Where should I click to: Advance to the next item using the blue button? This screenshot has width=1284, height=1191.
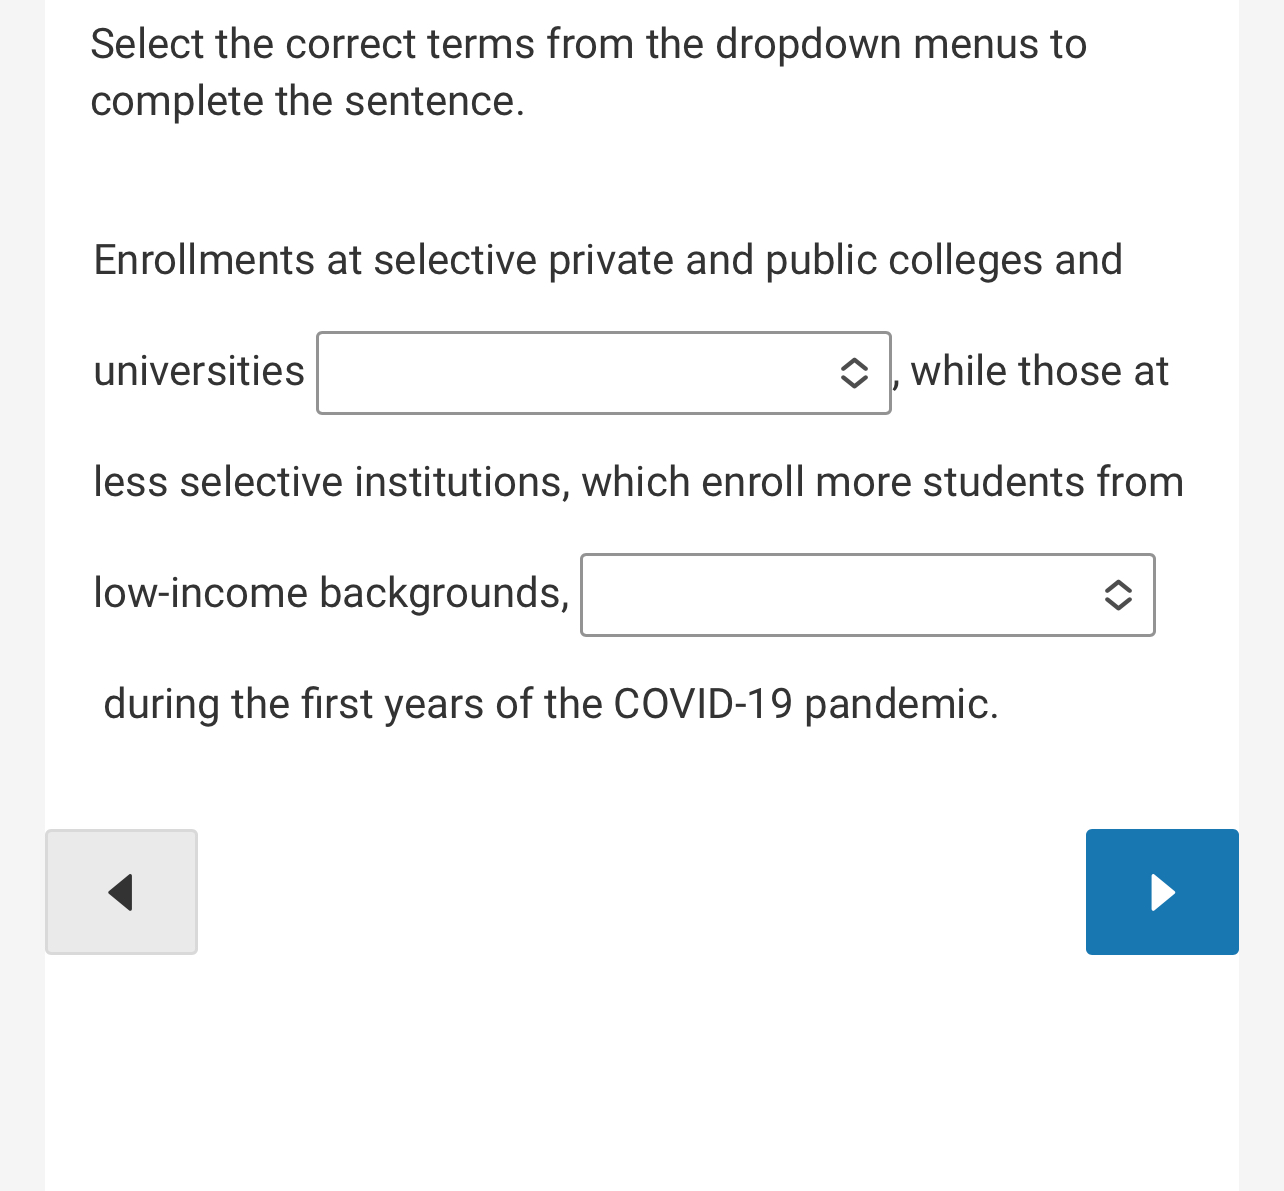coord(1161,892)
